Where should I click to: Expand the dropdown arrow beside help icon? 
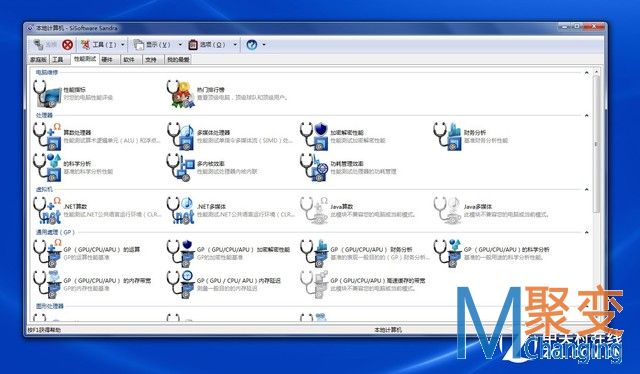264,45
